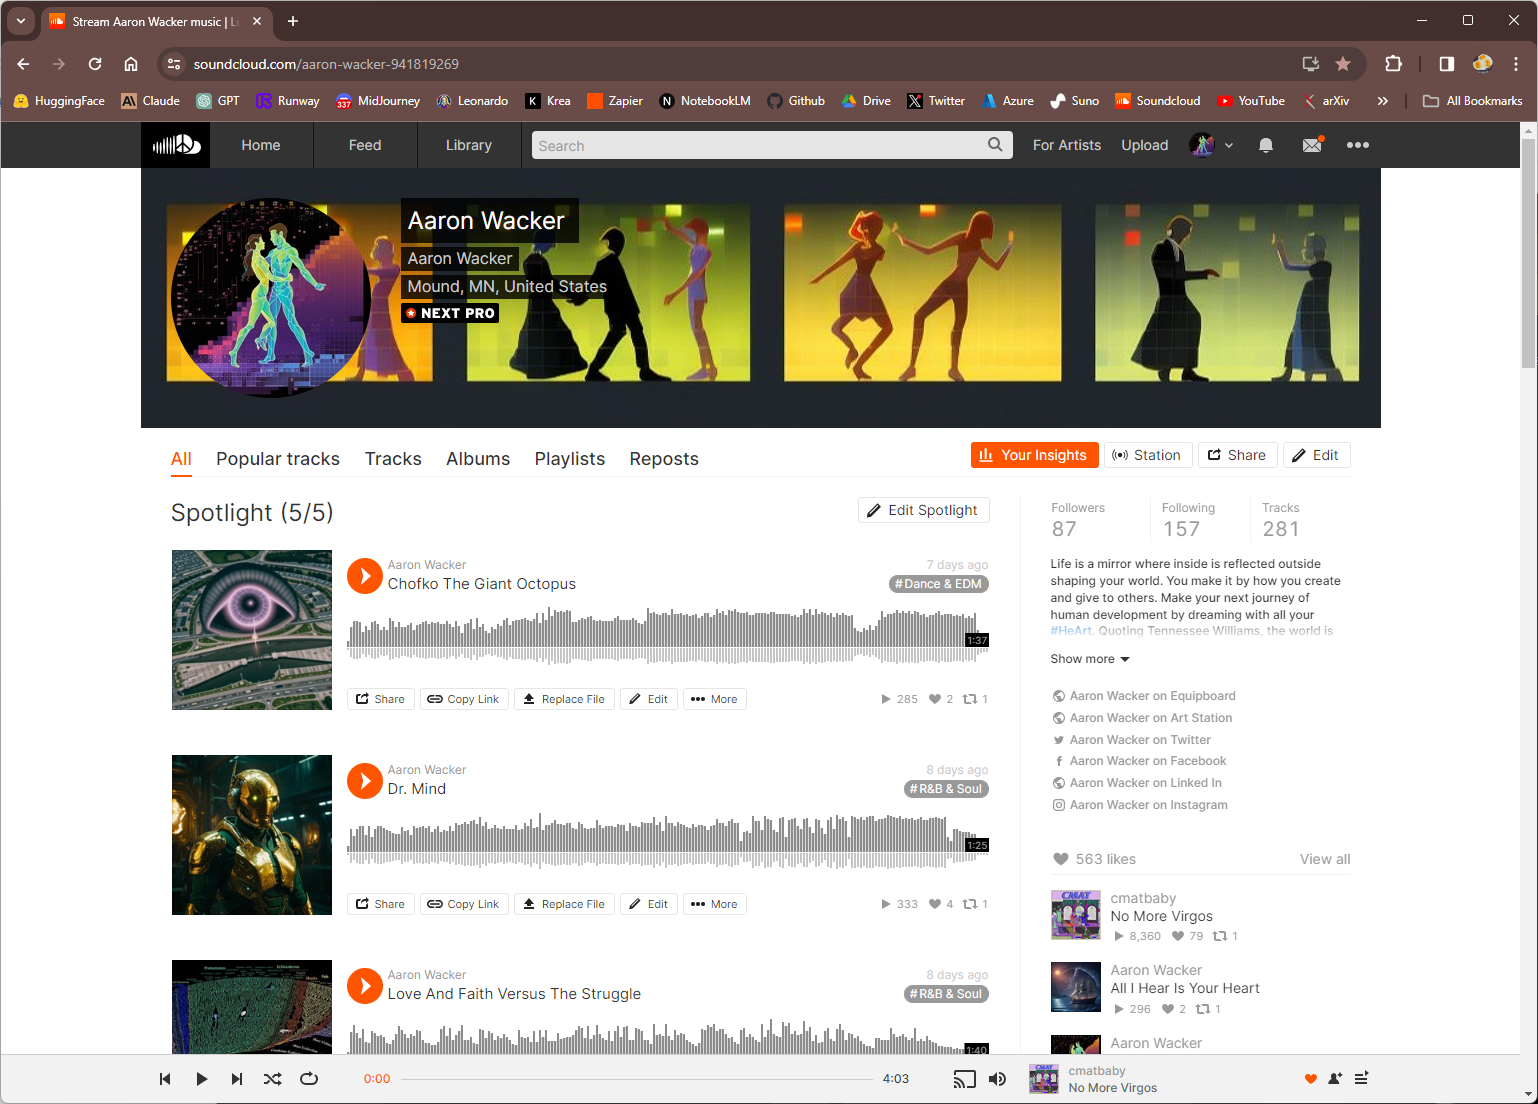Expand the bookmarks bar overflow chevron
Viewport: 1538px width, 1104px height.
(1382, 101)
